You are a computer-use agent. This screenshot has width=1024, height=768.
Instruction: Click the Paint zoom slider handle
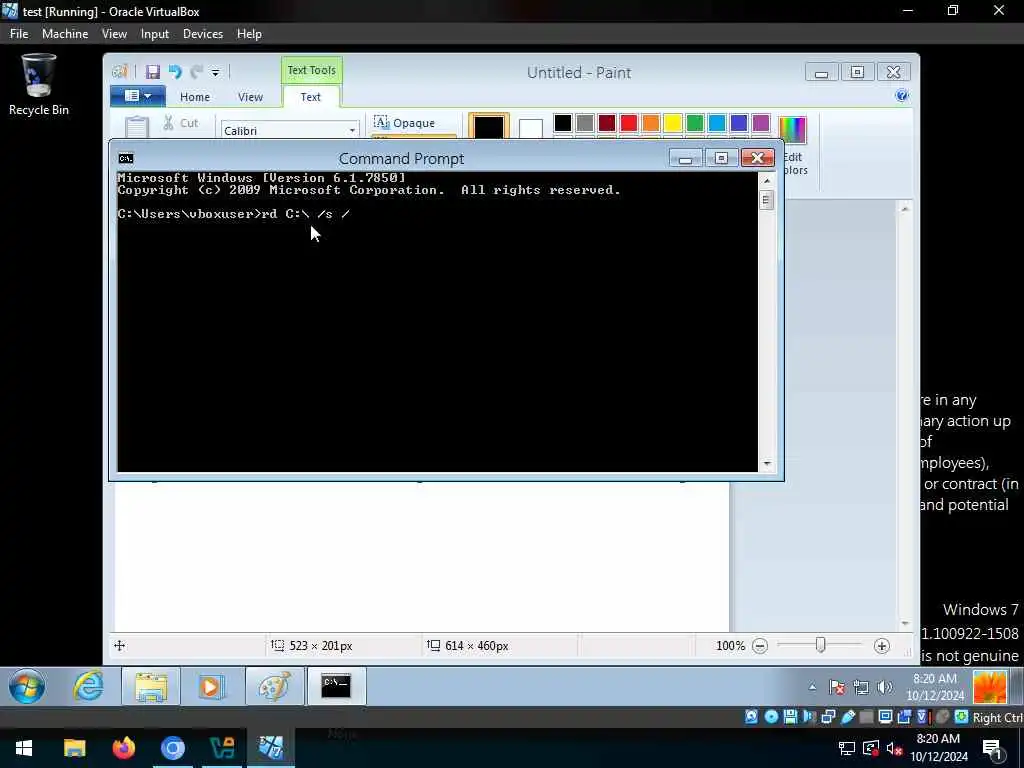pos(820,645)
